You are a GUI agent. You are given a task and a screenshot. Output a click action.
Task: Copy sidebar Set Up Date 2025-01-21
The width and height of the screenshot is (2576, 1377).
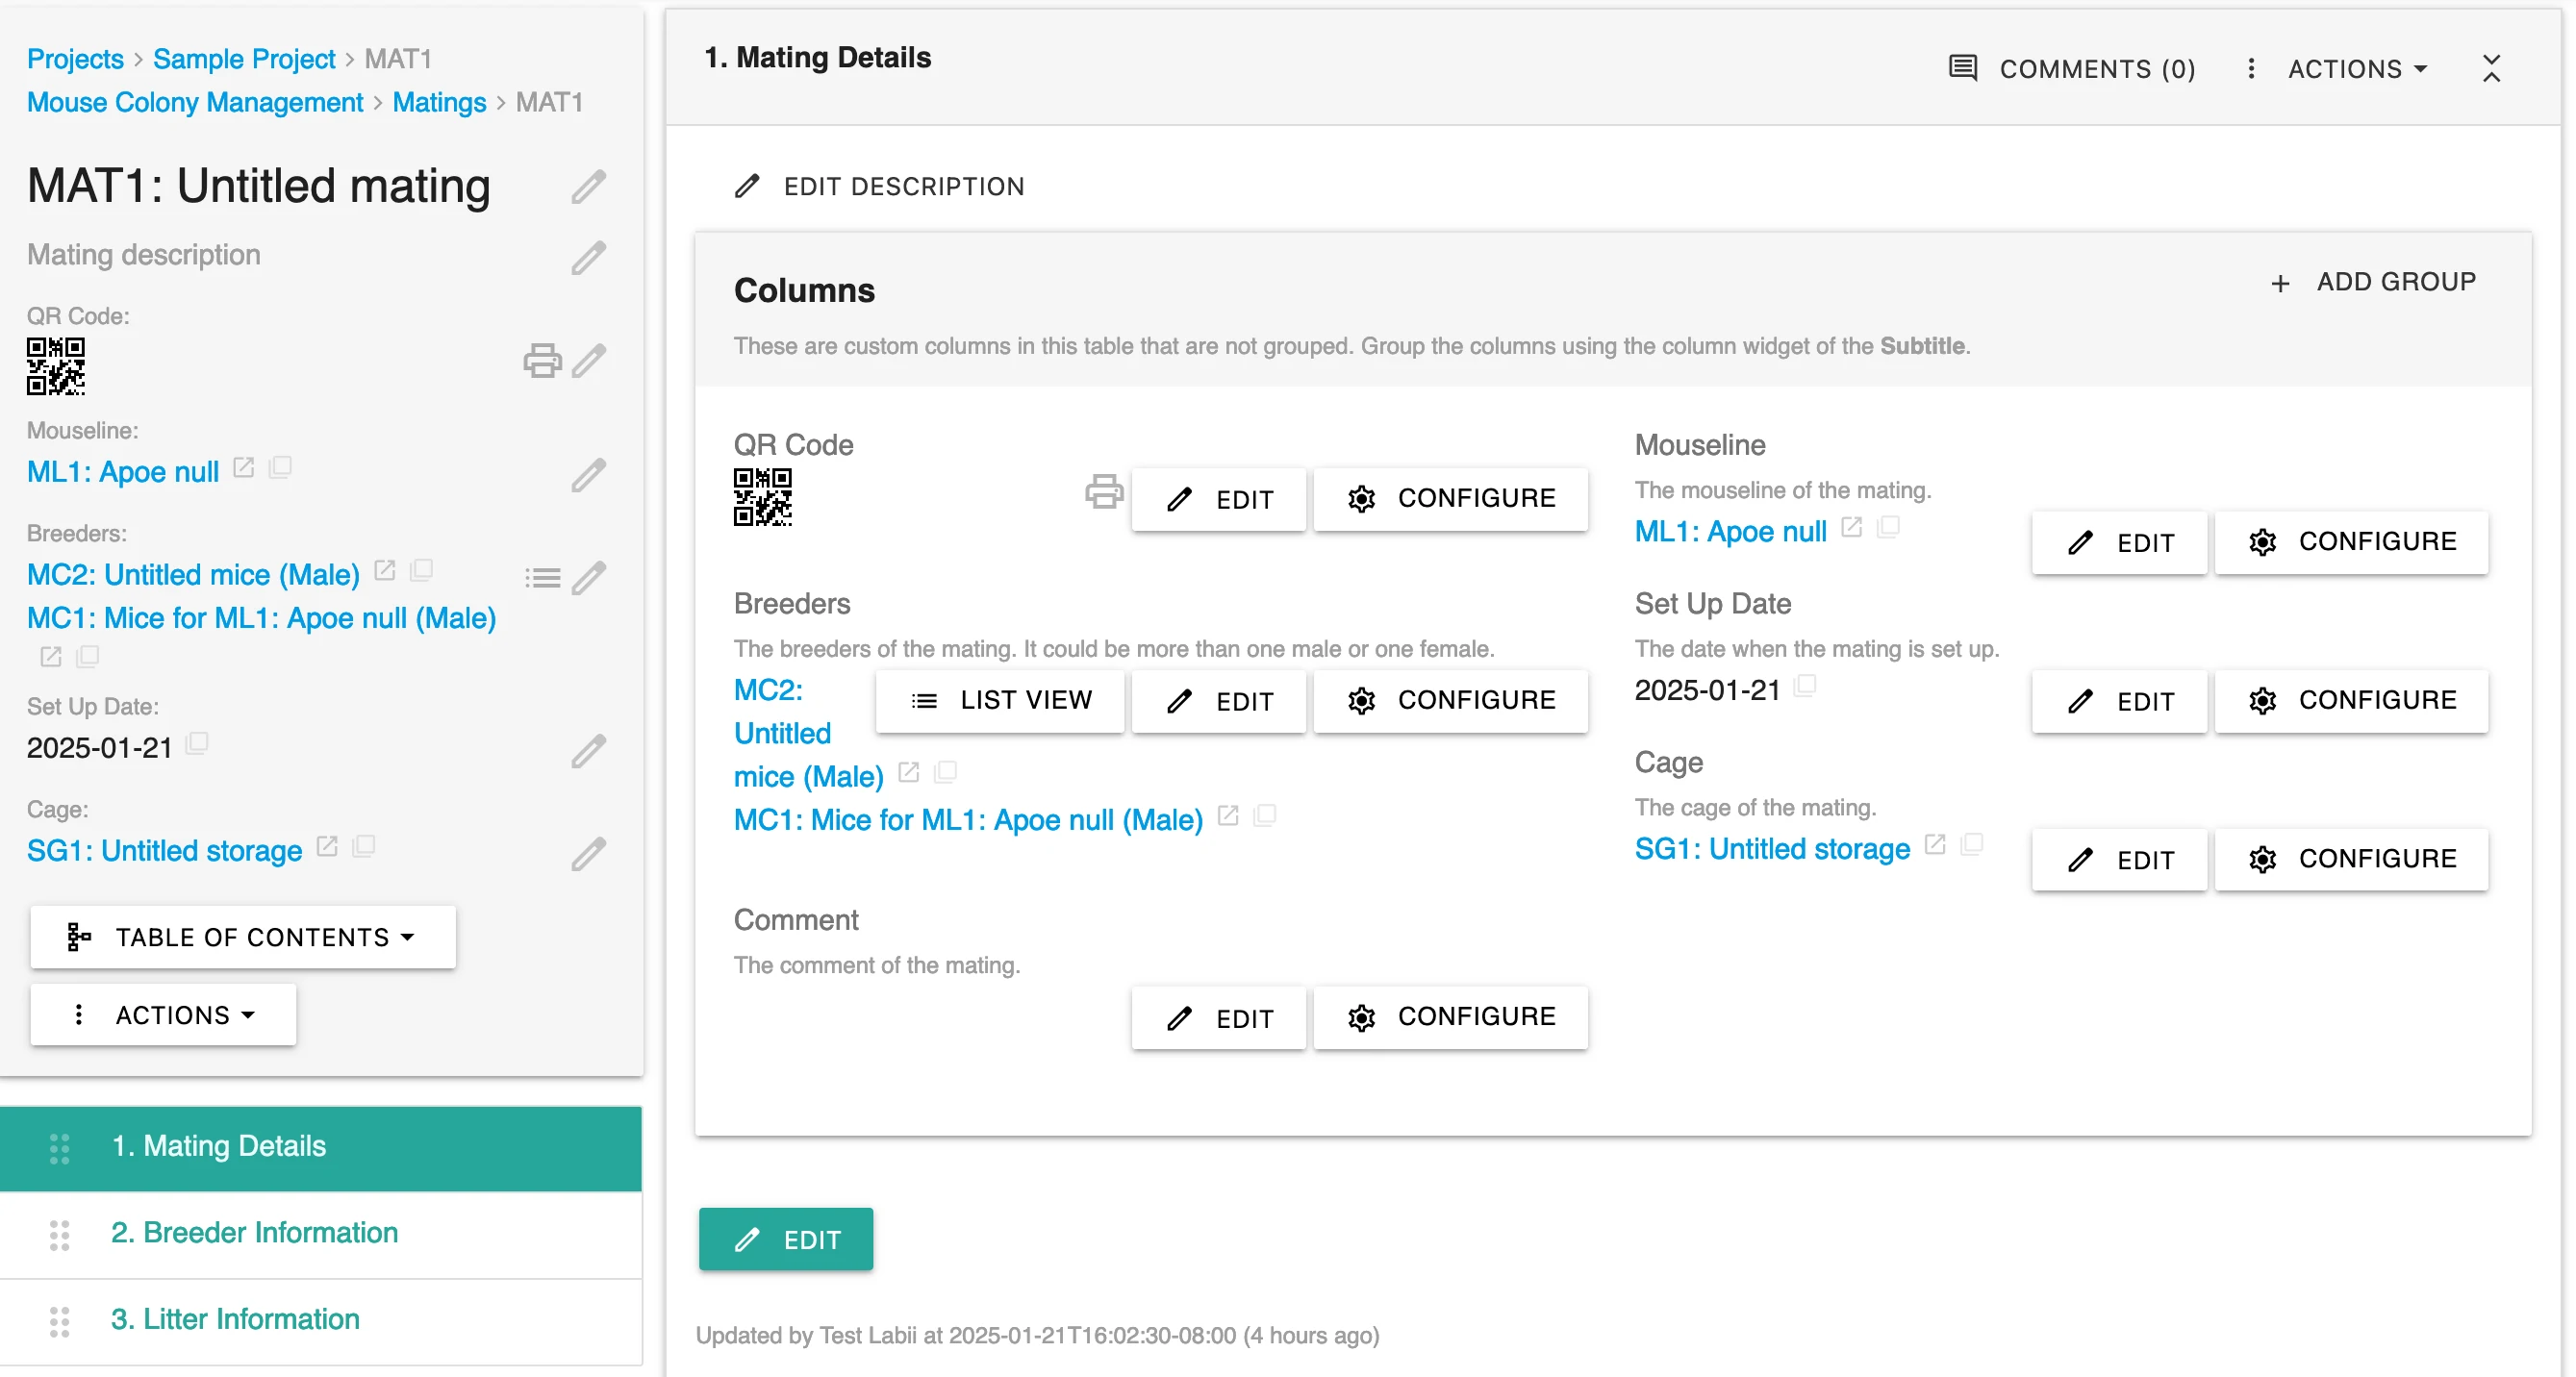click(197, 743)
